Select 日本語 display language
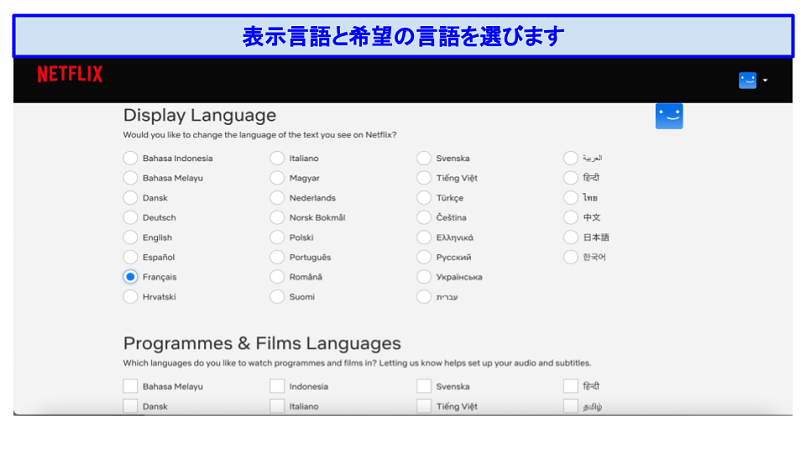The image size is (806, 453). [571, 237]
